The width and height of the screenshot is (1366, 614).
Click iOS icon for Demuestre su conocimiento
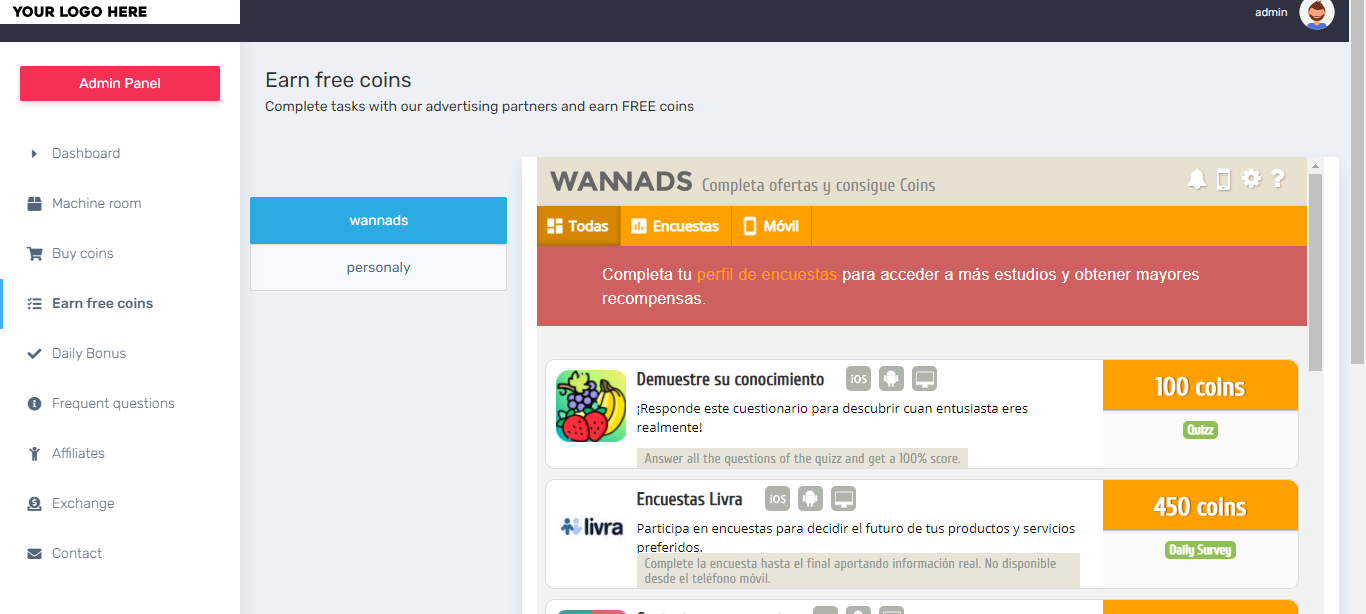tap(858, 379)
